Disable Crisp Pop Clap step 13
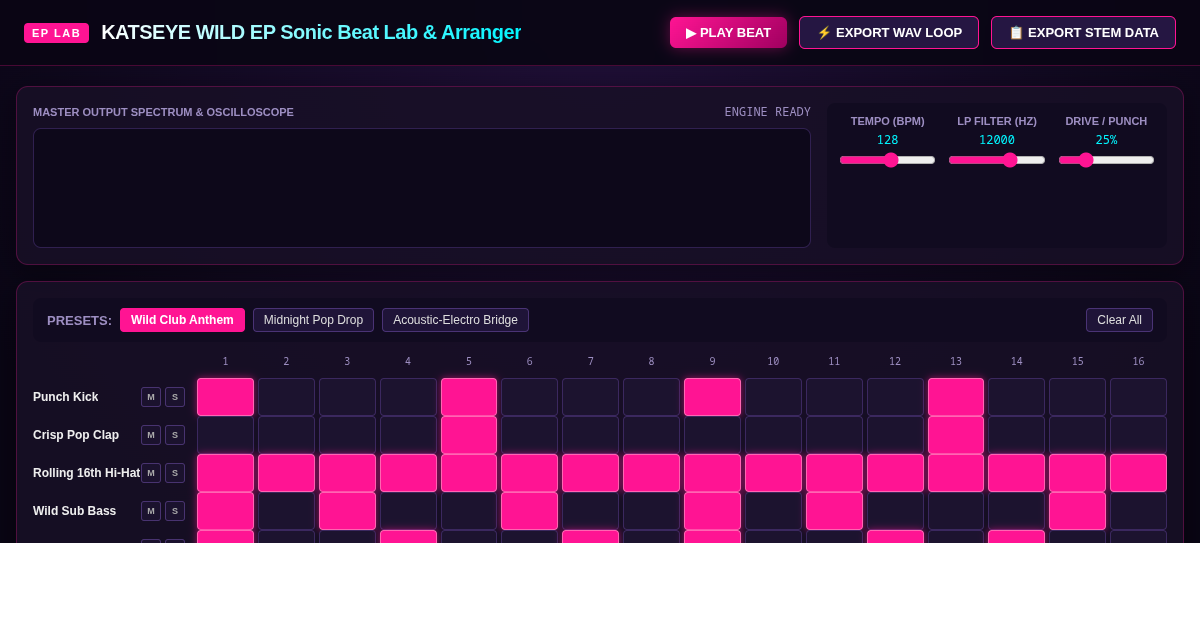This screenshot has height=630, width=1200. click(956, 435)
